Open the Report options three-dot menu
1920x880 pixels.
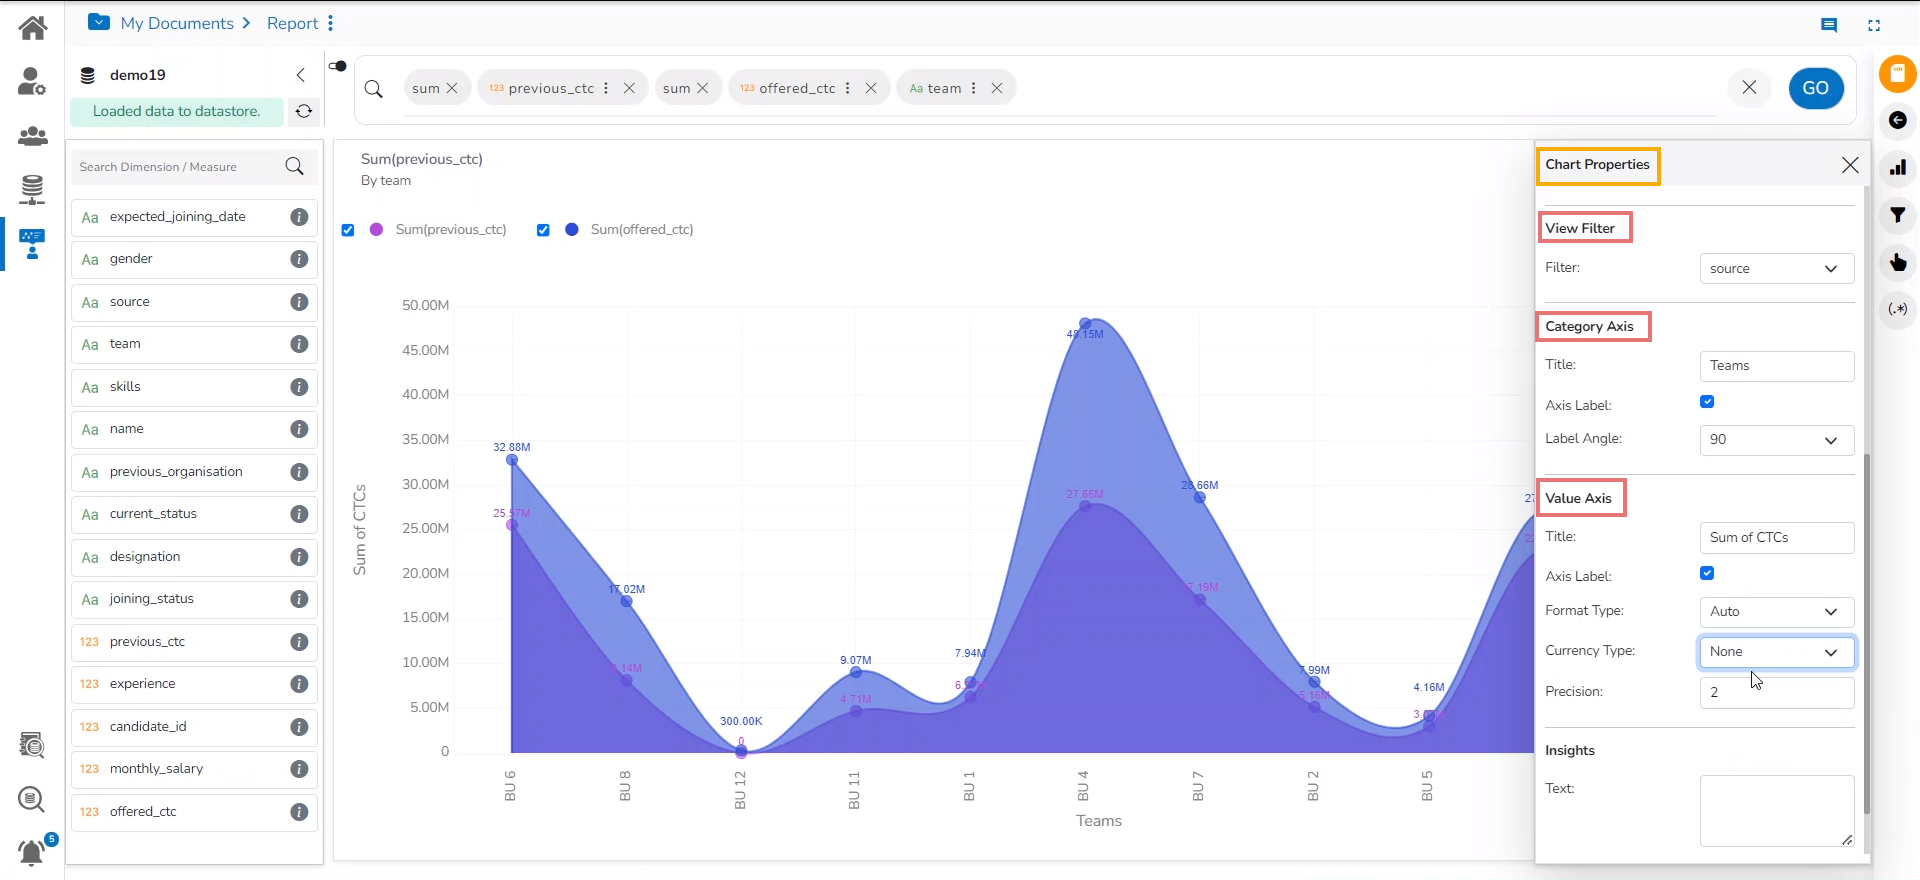[330, 23]
